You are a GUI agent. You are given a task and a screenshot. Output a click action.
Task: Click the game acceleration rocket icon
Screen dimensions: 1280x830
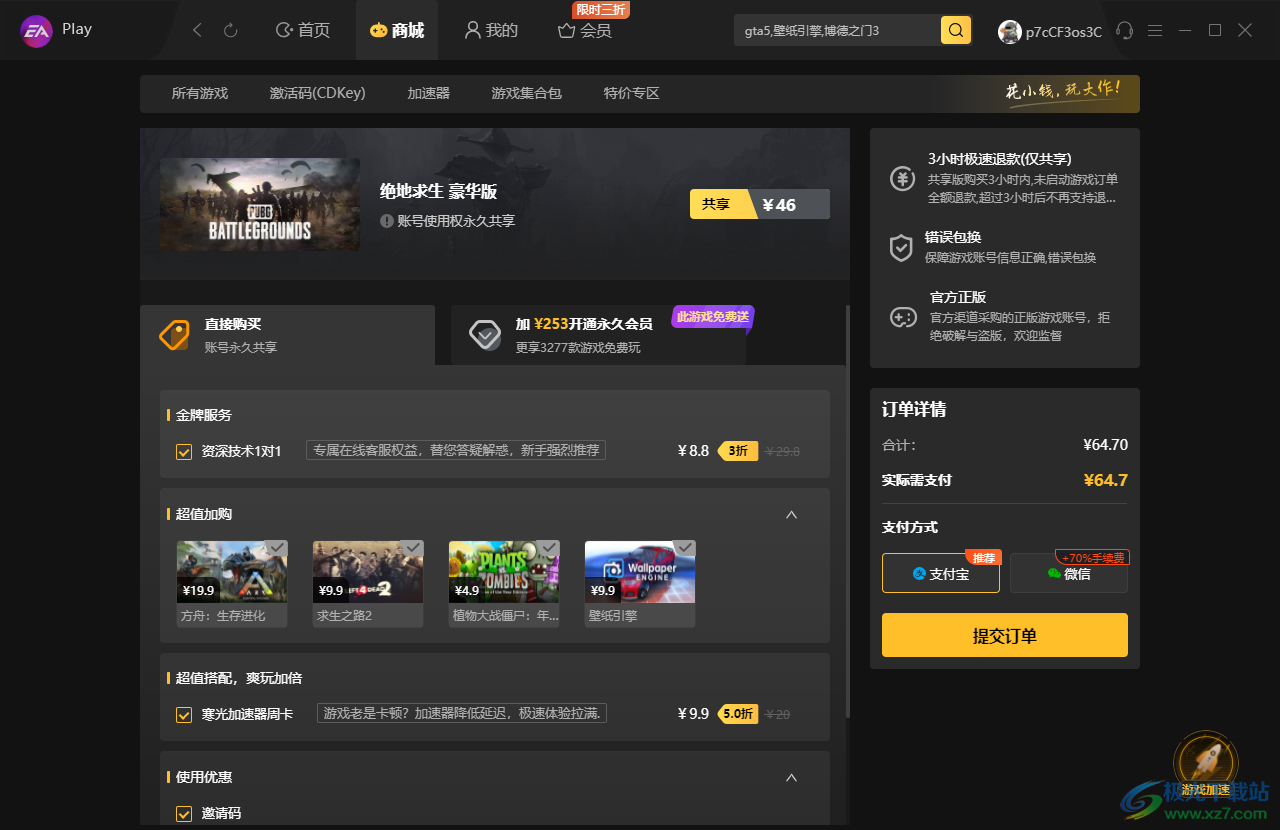1205,763
